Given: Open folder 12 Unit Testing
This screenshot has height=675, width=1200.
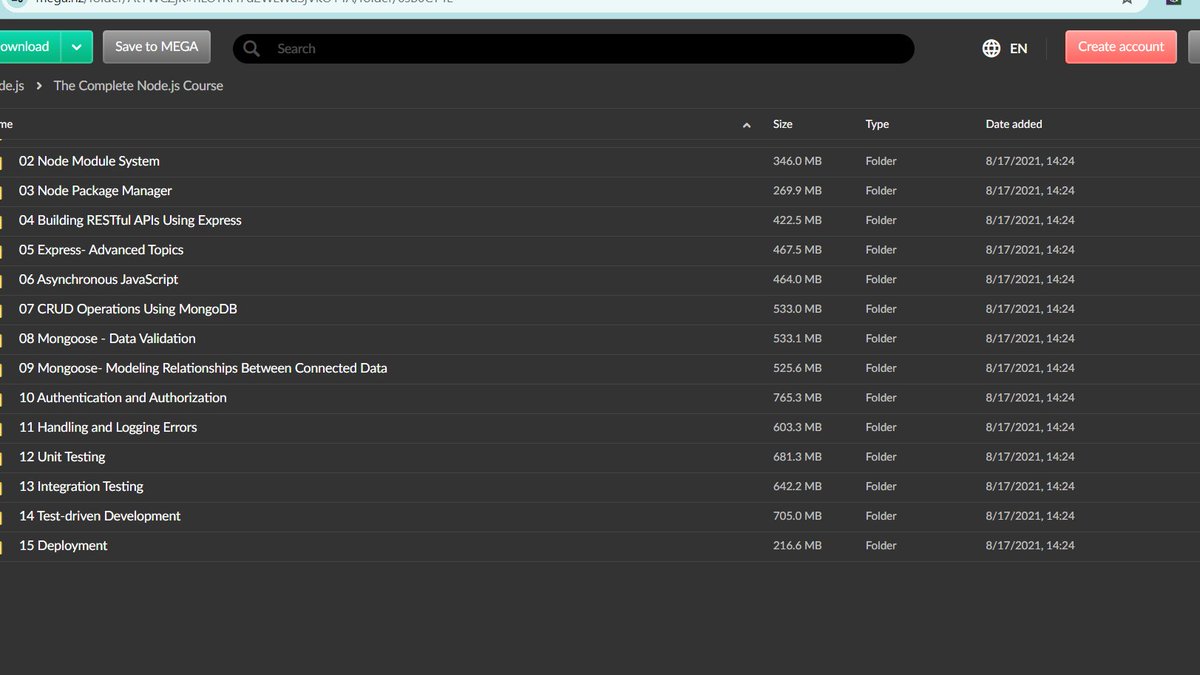Looking at the screenshot, I should point(62,457).
